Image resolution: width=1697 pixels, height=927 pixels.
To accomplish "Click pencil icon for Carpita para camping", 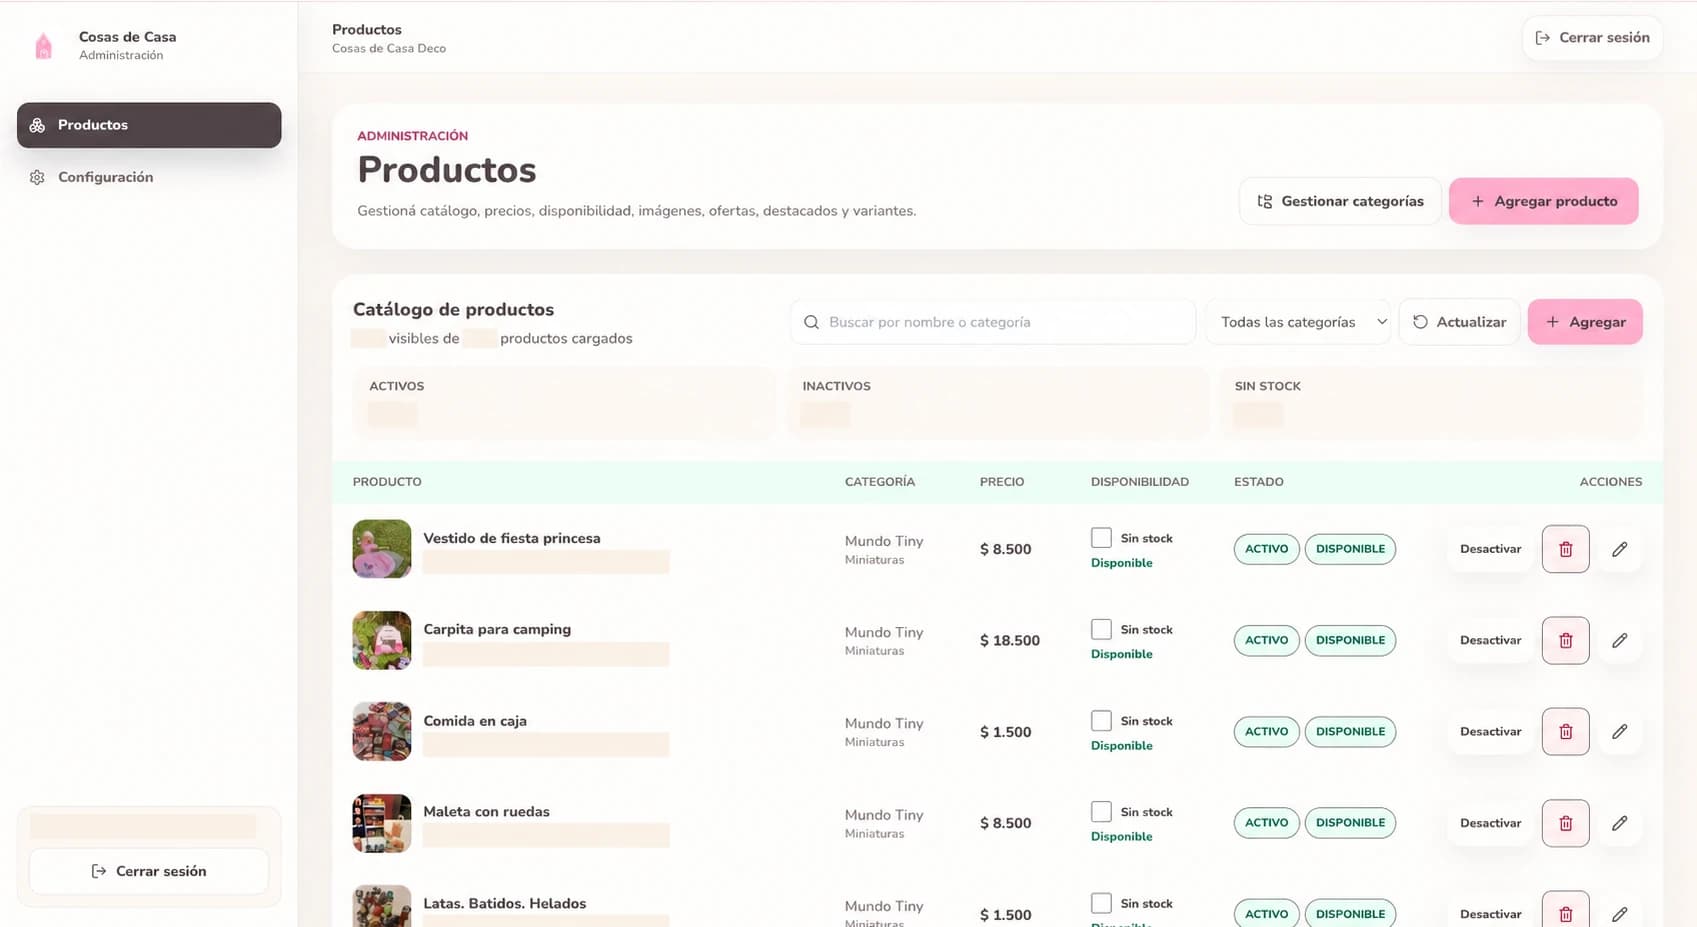I will point(1619,640).
